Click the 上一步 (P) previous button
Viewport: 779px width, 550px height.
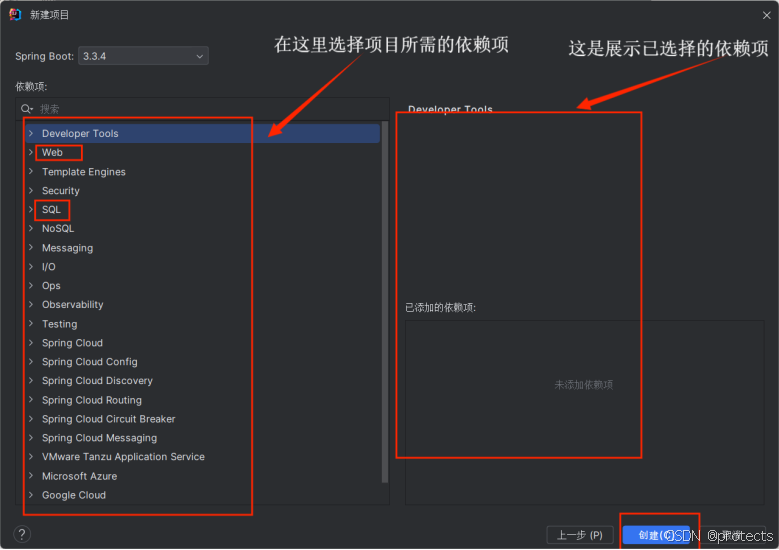(580, 535)
